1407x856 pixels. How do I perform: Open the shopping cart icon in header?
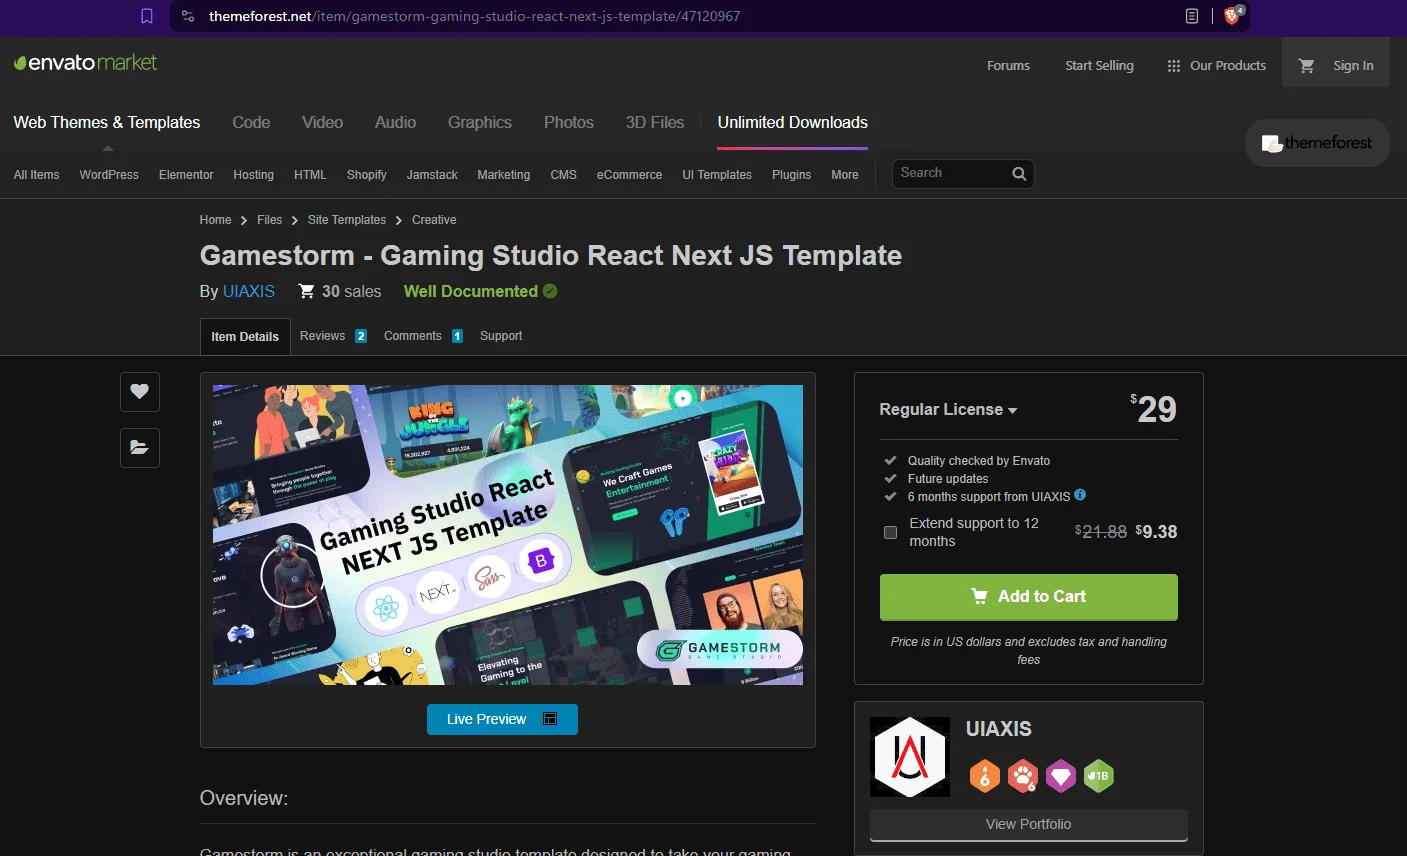[x=1306, y=65]
